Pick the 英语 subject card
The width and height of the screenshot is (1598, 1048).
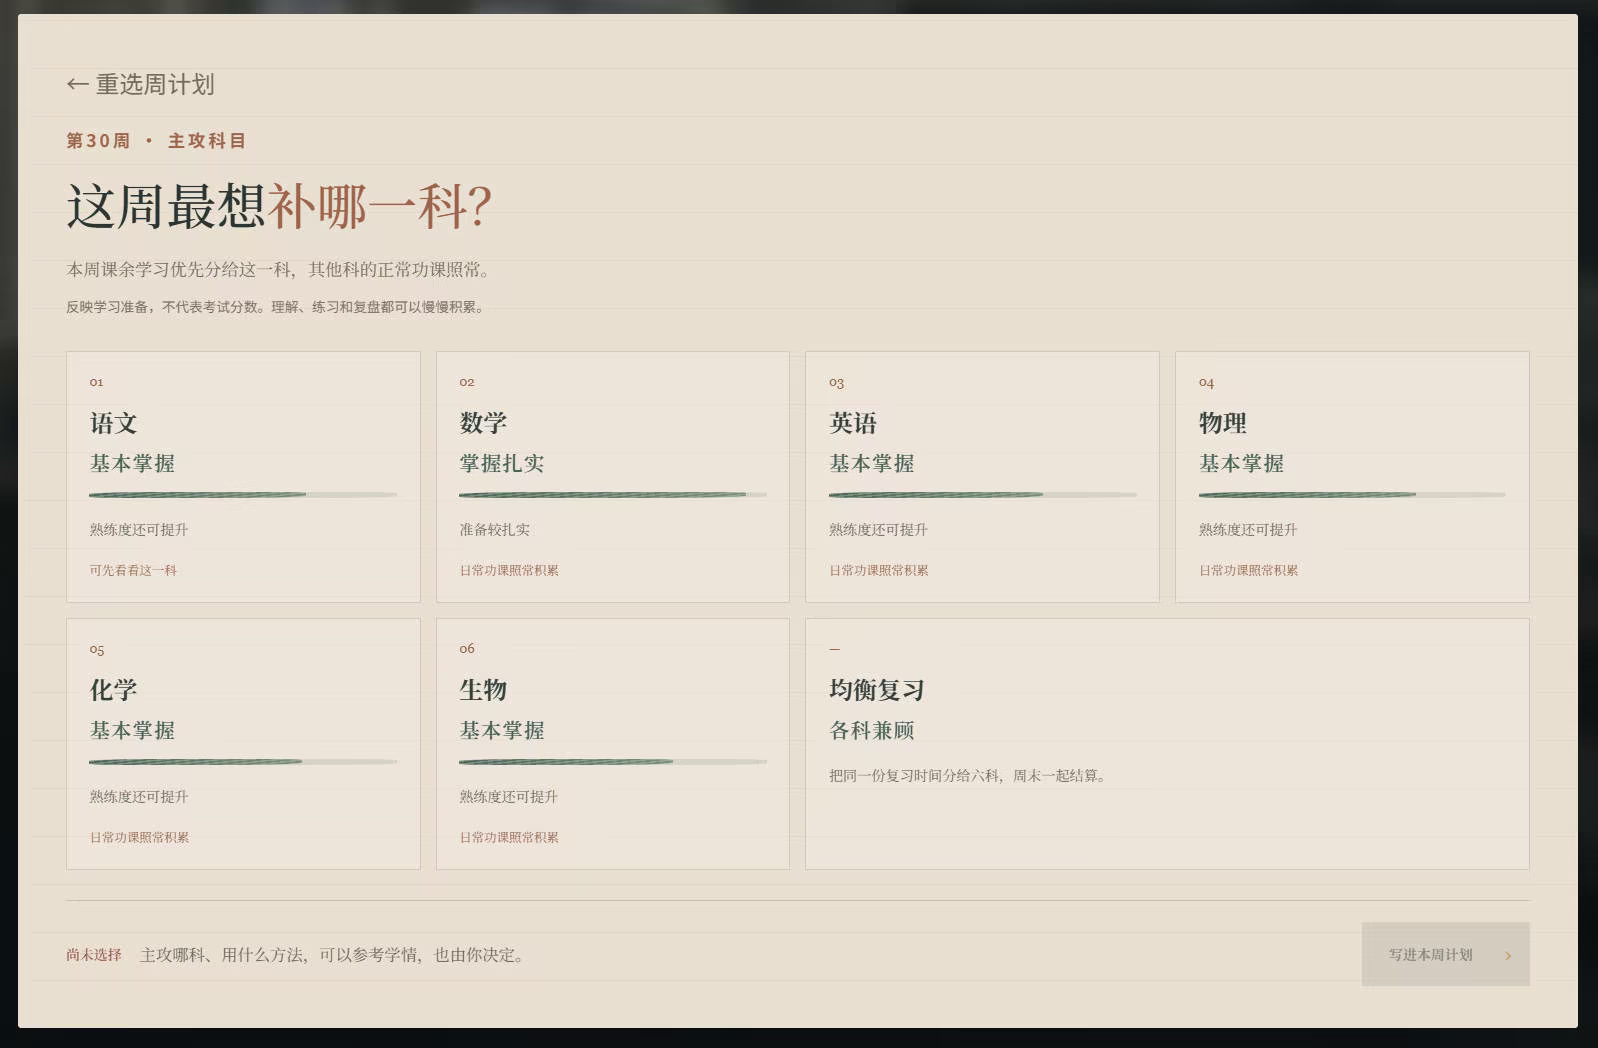coord(982,477)
